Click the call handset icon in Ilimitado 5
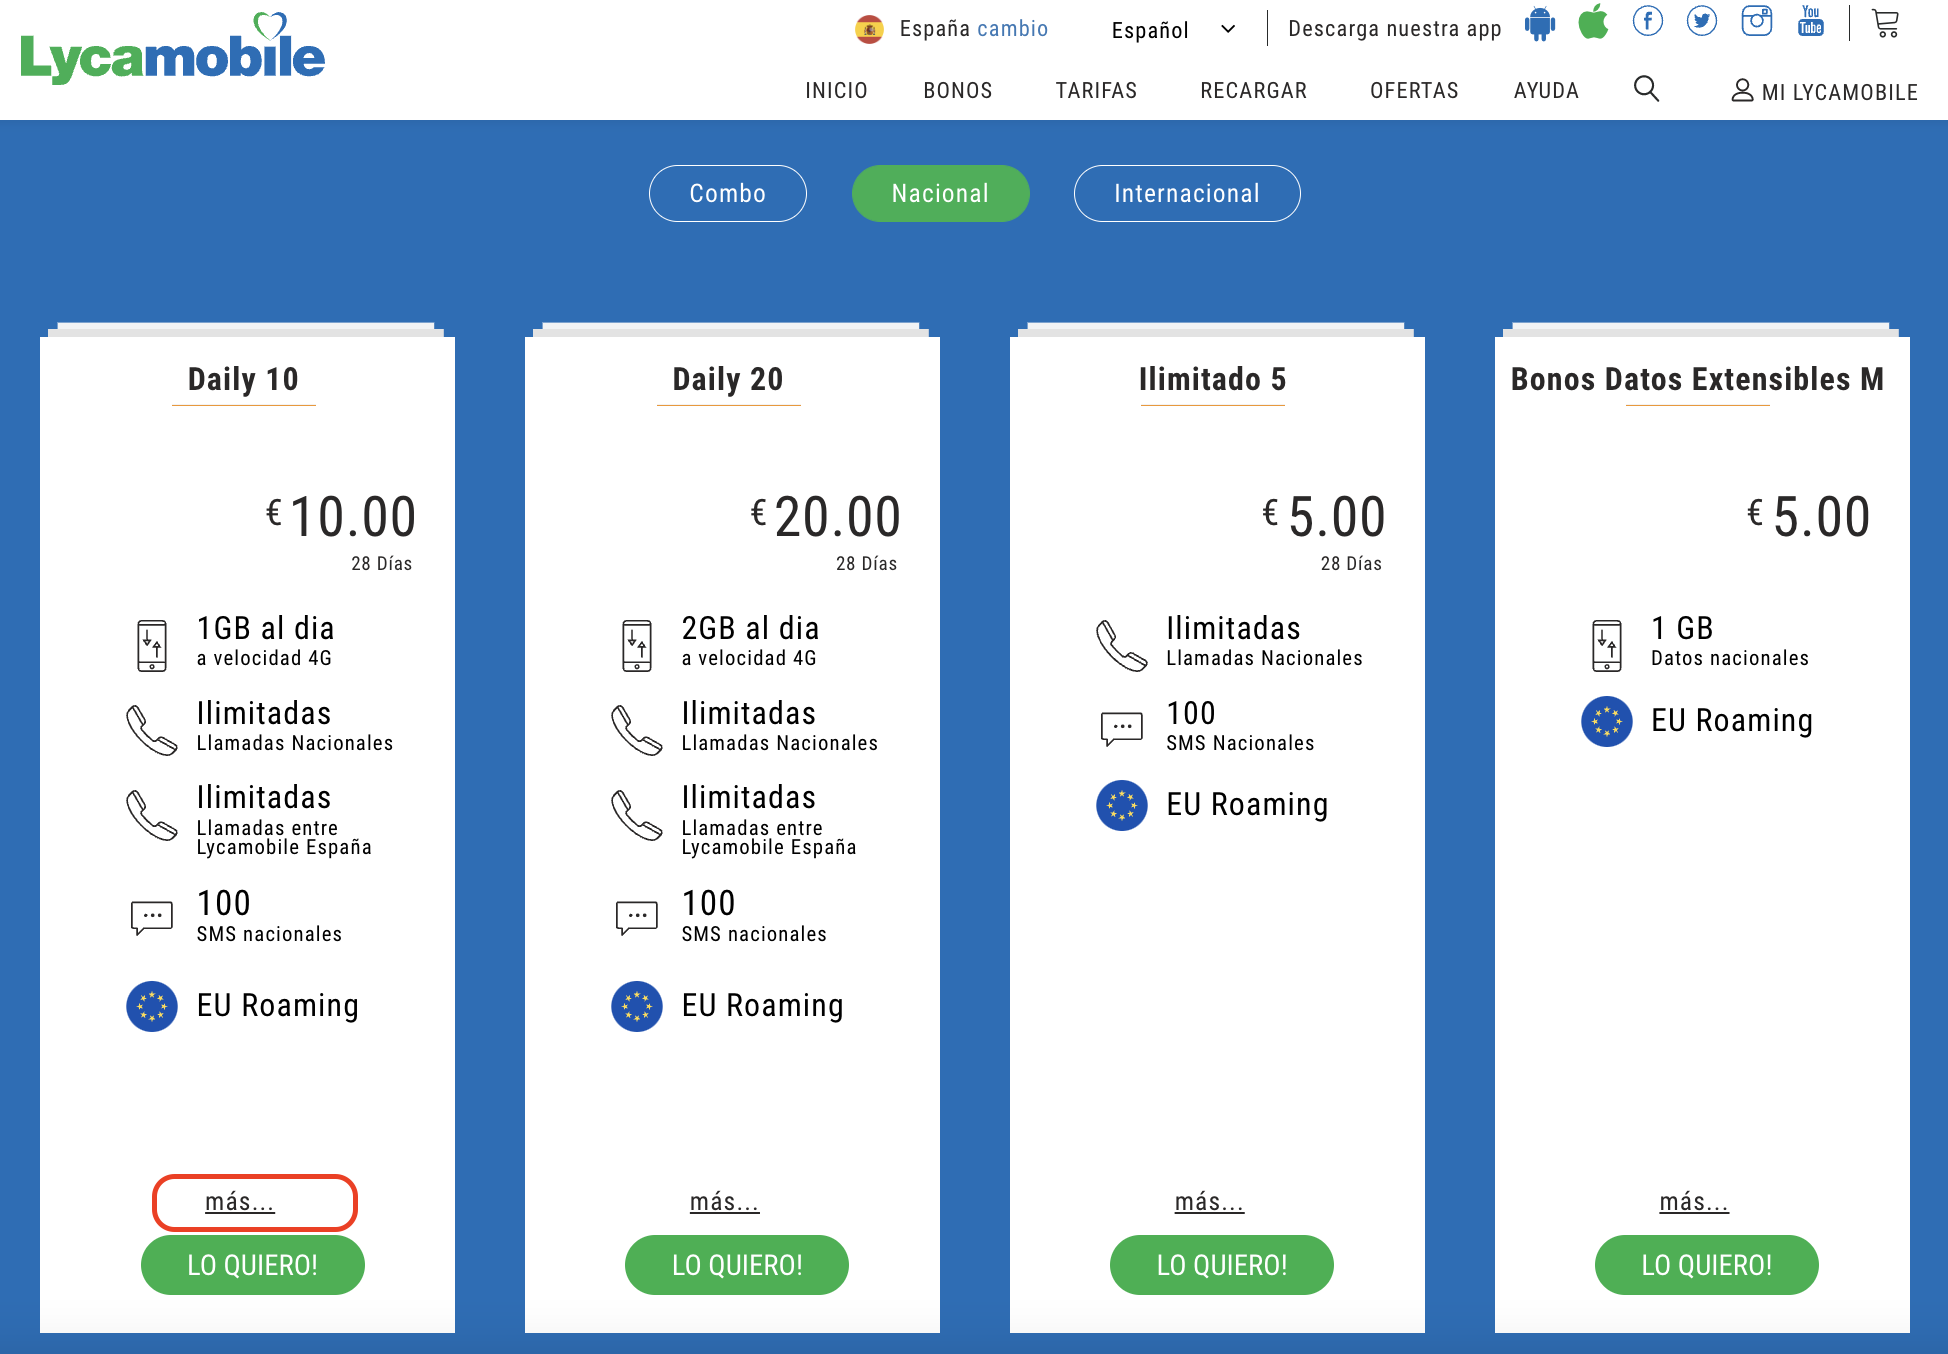Screen dimensions: 1948x1354 [x=1122, y=645]
